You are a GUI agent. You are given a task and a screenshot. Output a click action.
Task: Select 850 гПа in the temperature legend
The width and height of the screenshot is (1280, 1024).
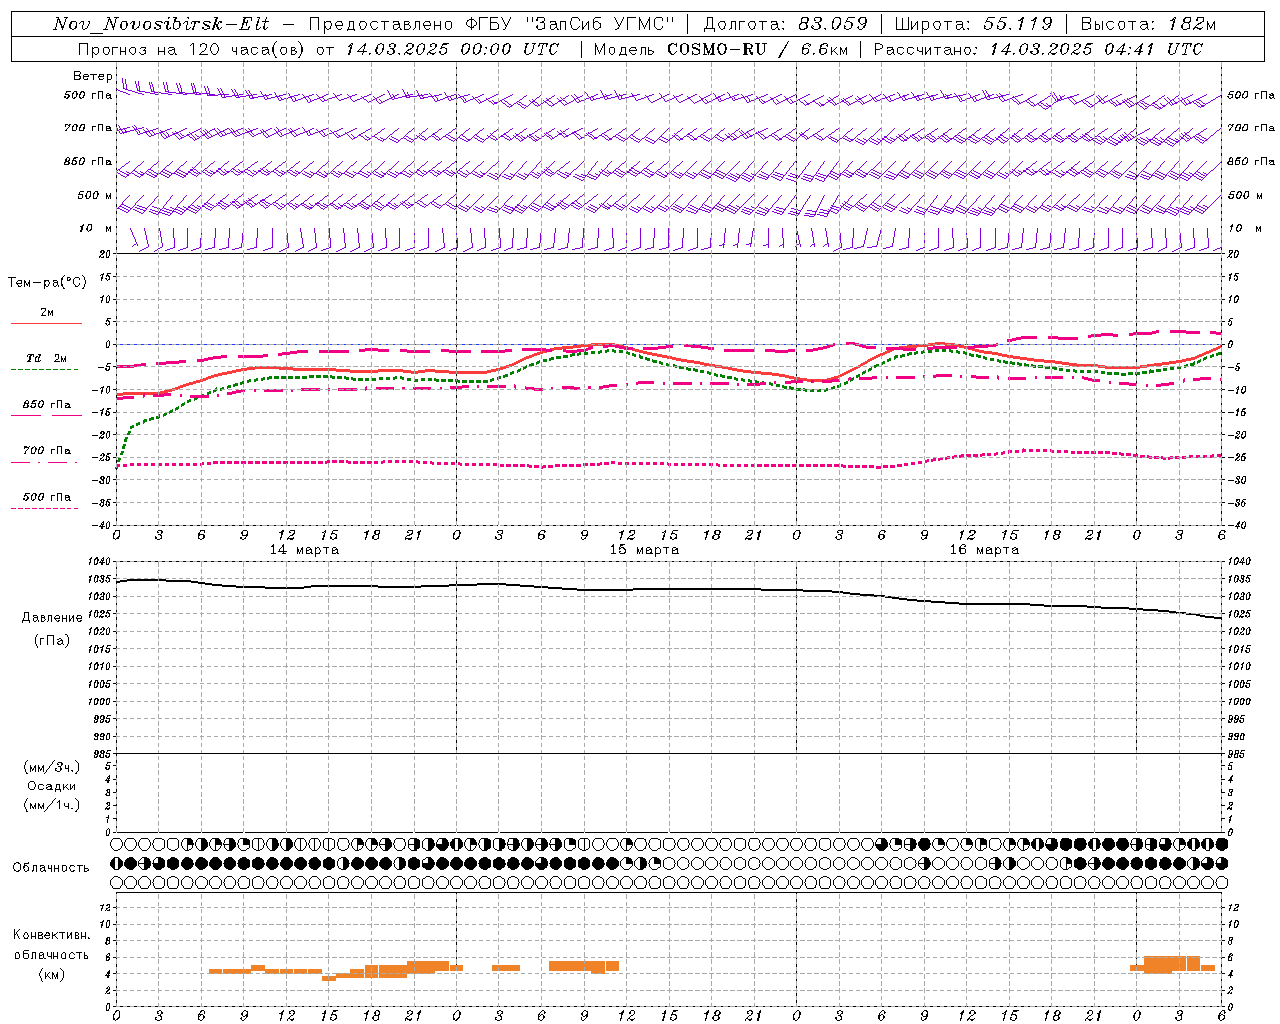click(x=47, y=405)
